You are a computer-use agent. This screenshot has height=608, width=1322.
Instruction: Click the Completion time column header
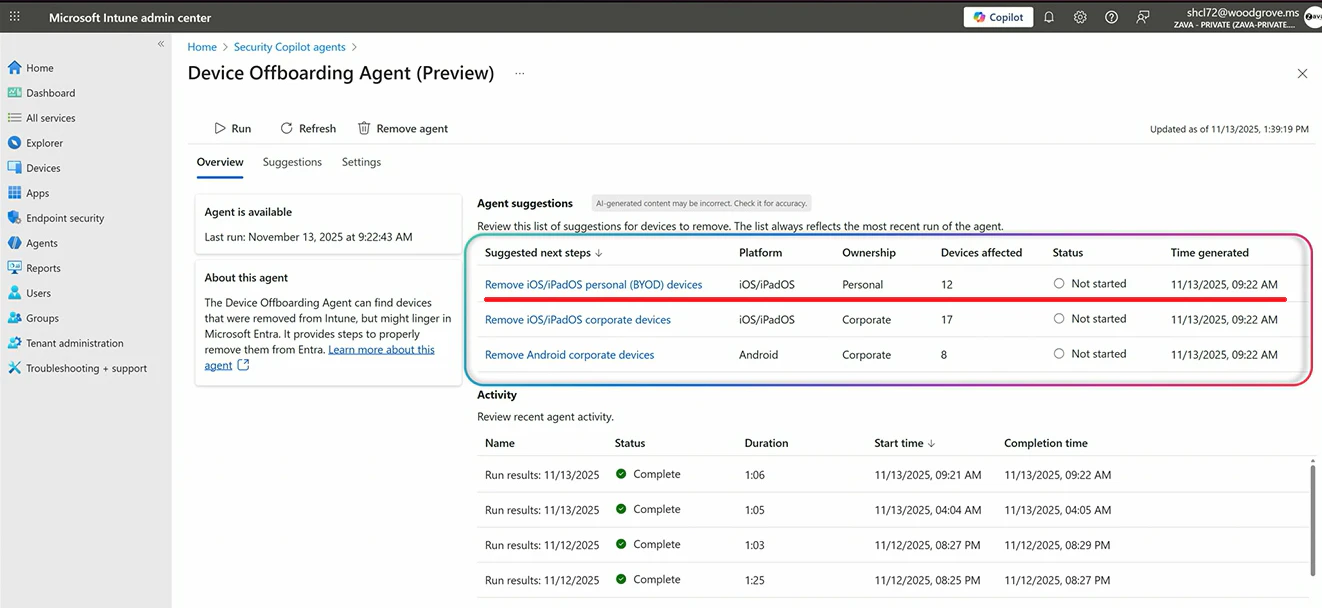pyautogui.click(x=1046, y=443)
